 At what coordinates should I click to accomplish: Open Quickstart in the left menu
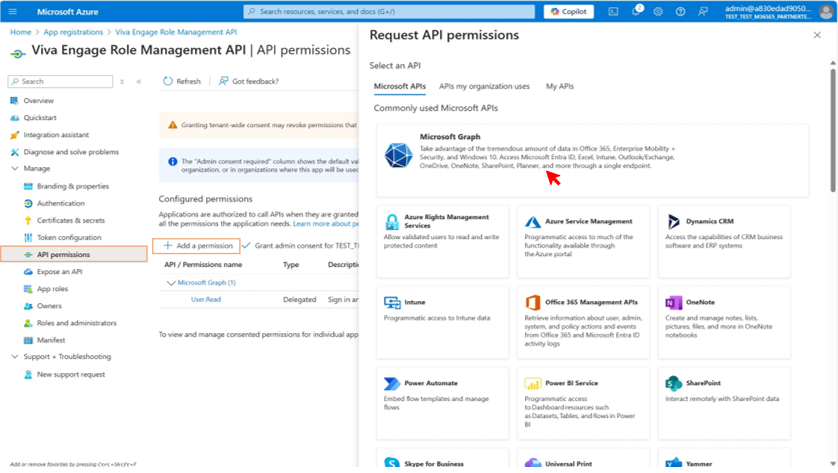tap(40, 118)
